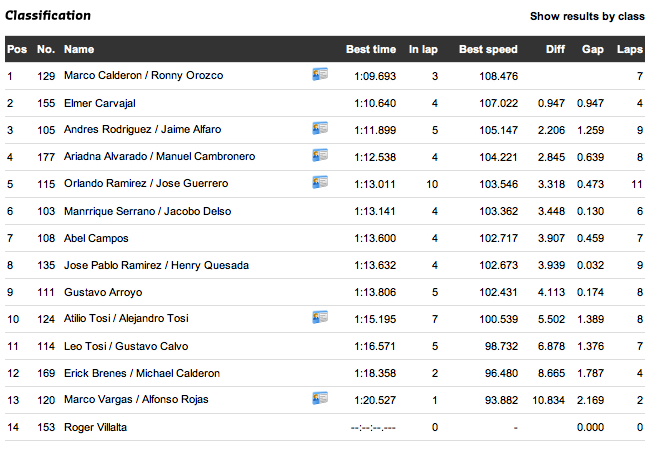This screenshot has height=458, width=659.
Task: Click the Classification heading
Action: (48, 16)
